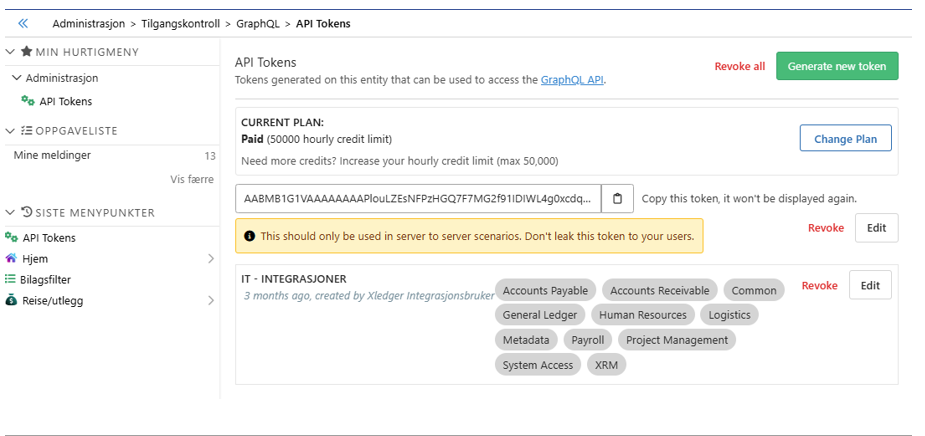Expand the Hjem submenu arrow

click(211, 259)
